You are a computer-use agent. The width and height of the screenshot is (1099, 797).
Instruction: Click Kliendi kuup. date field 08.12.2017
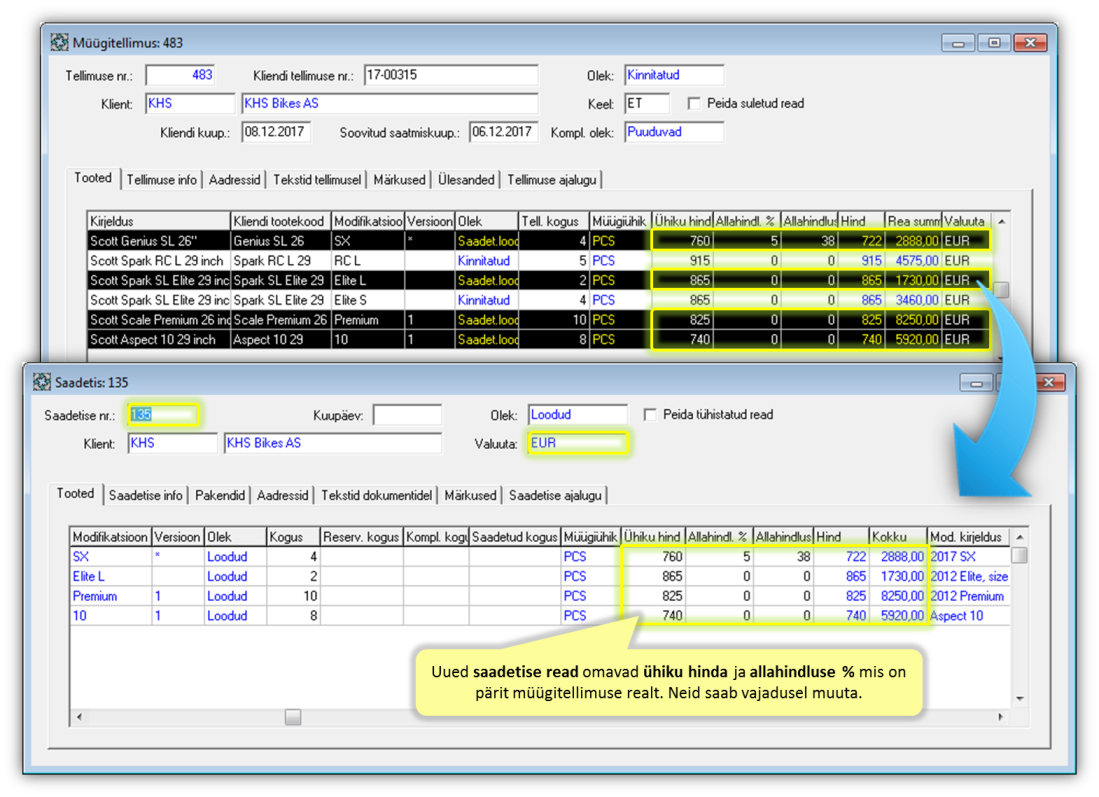pyautogui.click(x=276, y=132)
